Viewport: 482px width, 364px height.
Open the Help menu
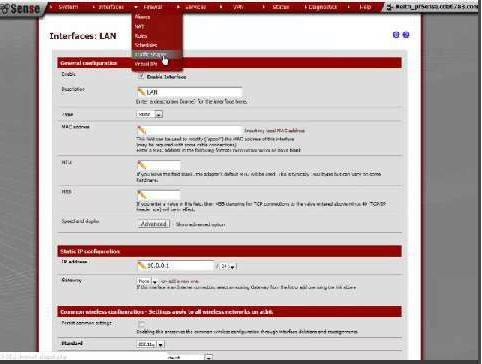[x=365, y=7]
